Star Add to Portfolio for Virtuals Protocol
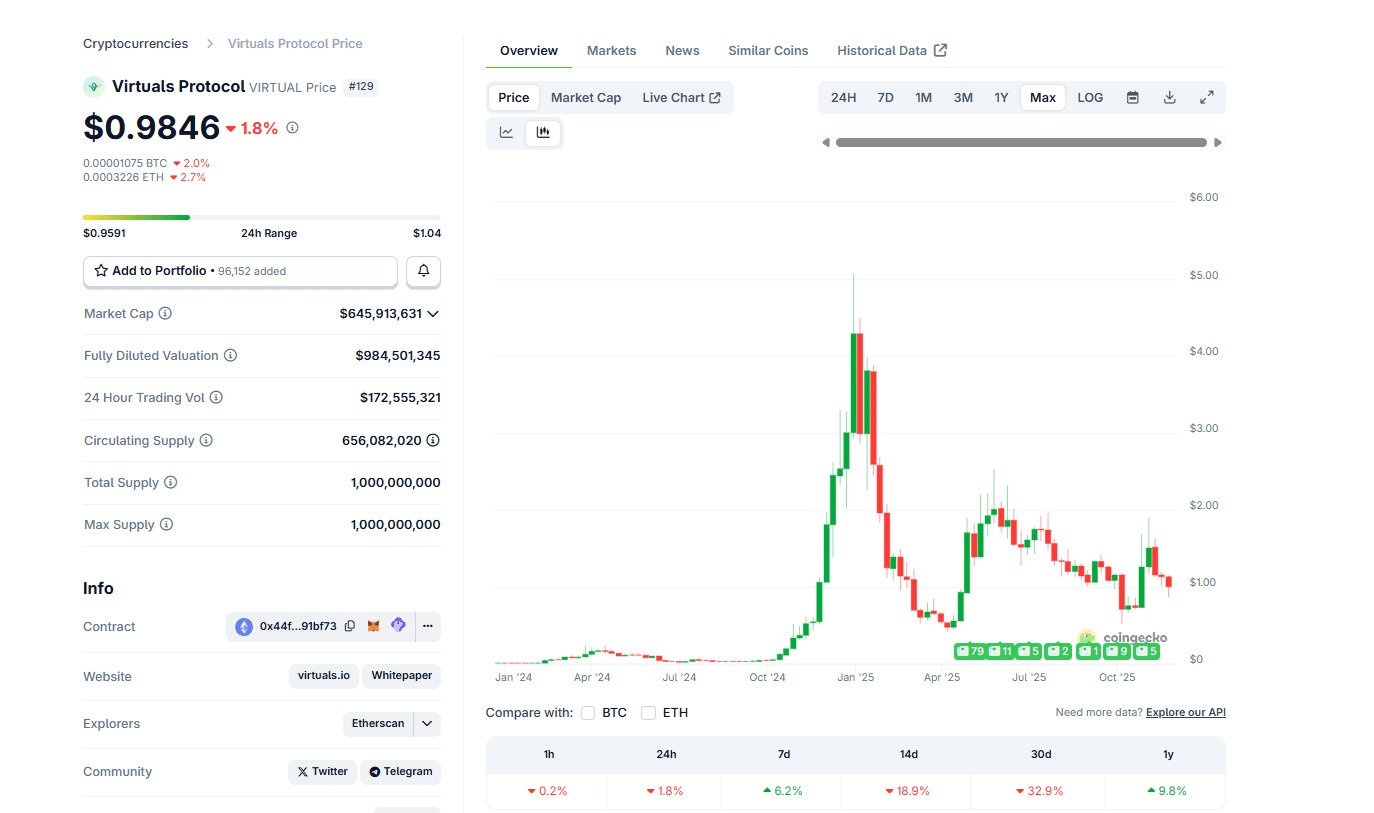This screenshot has width=1374, height=813. (100, 271)
